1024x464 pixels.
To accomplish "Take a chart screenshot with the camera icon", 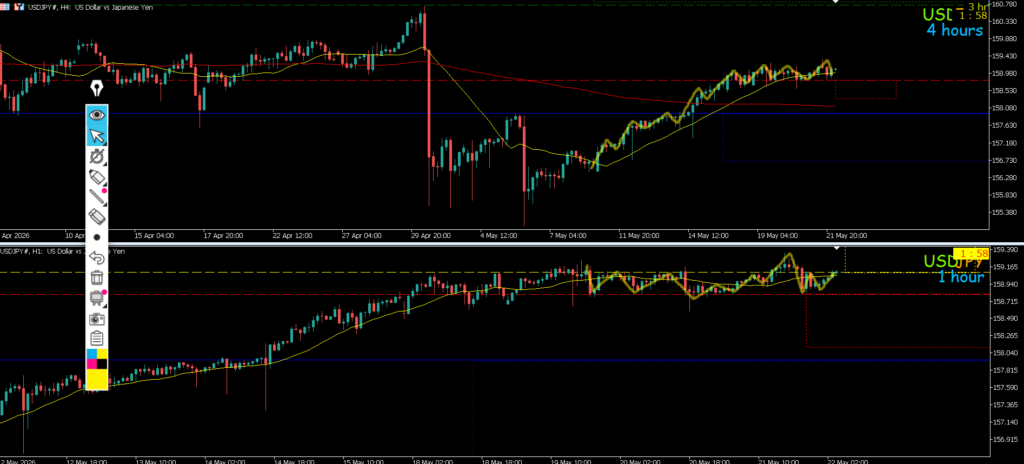I will (97, 318).
